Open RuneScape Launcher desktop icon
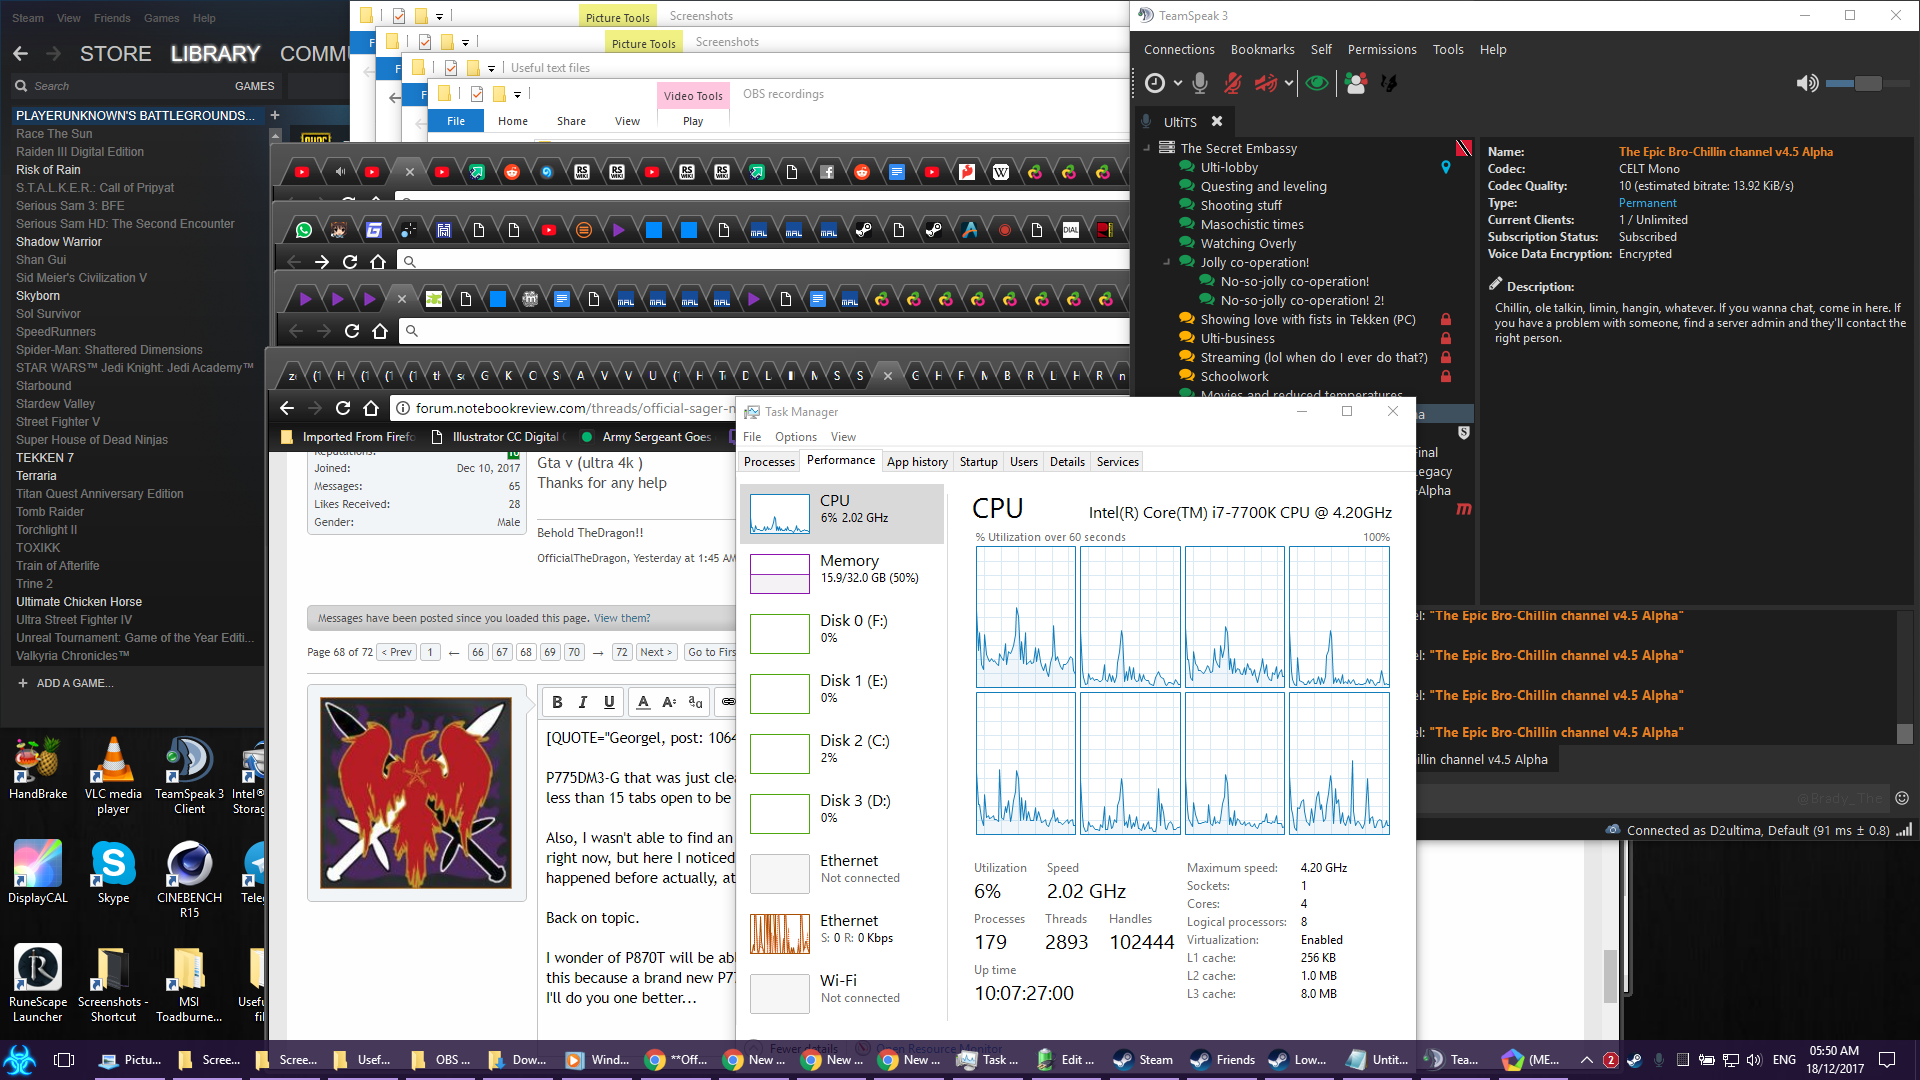1920x1080 pixels. tap(38, 984)
